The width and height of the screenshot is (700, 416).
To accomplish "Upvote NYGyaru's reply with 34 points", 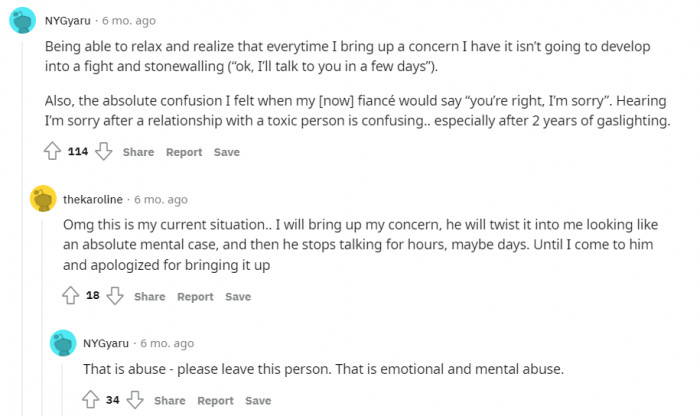I will [x=91, y=400].
